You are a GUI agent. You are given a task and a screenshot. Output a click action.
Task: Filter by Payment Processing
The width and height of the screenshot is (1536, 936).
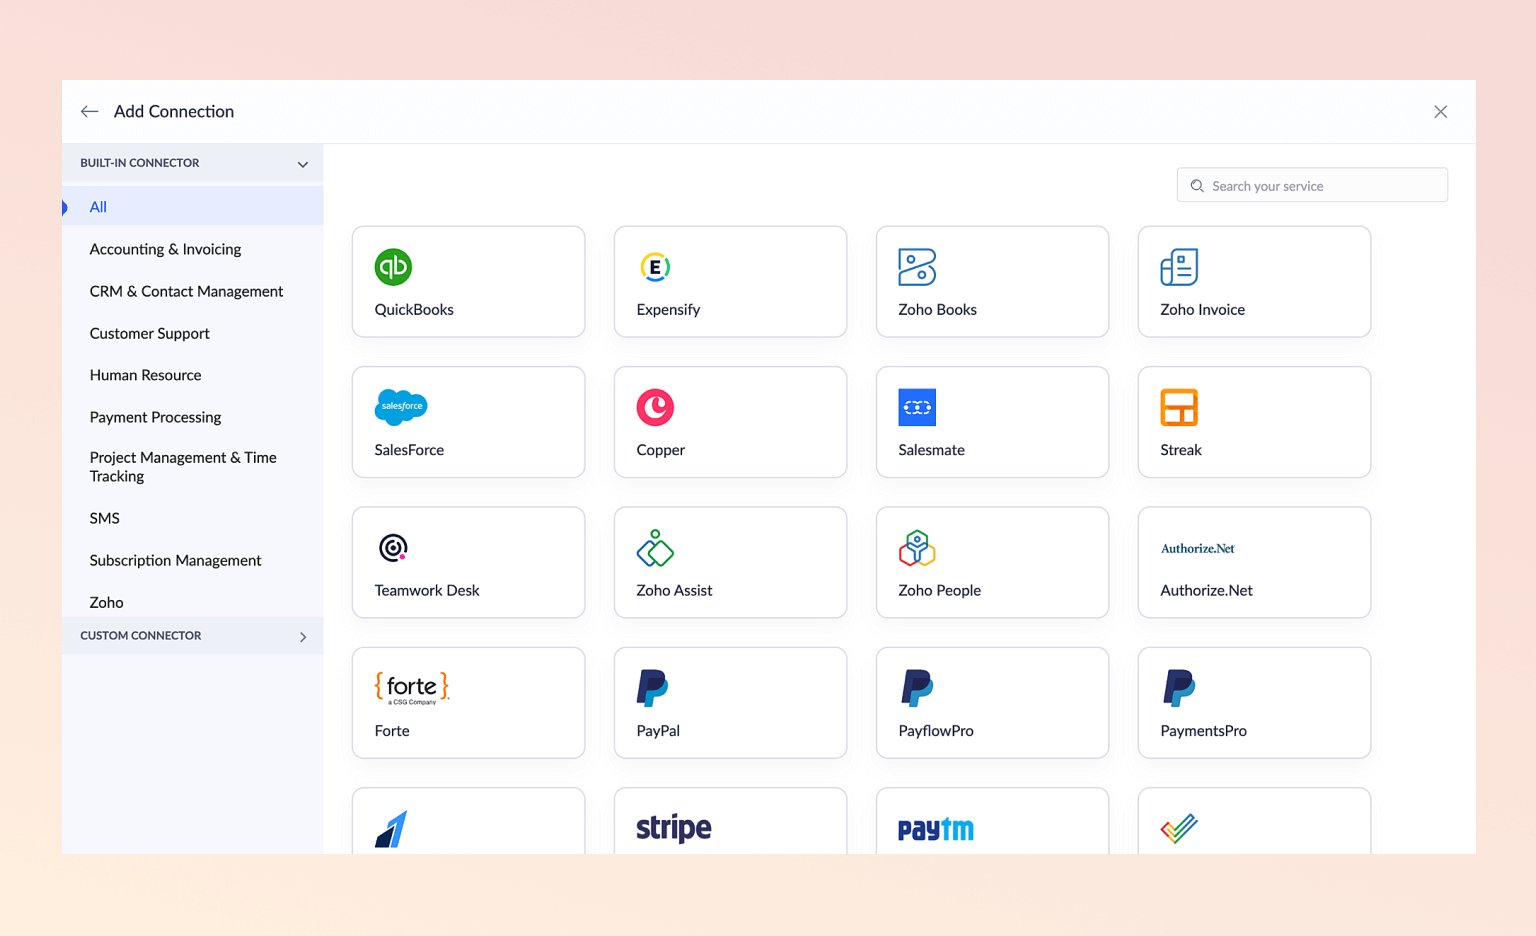(x=155, y=417)
